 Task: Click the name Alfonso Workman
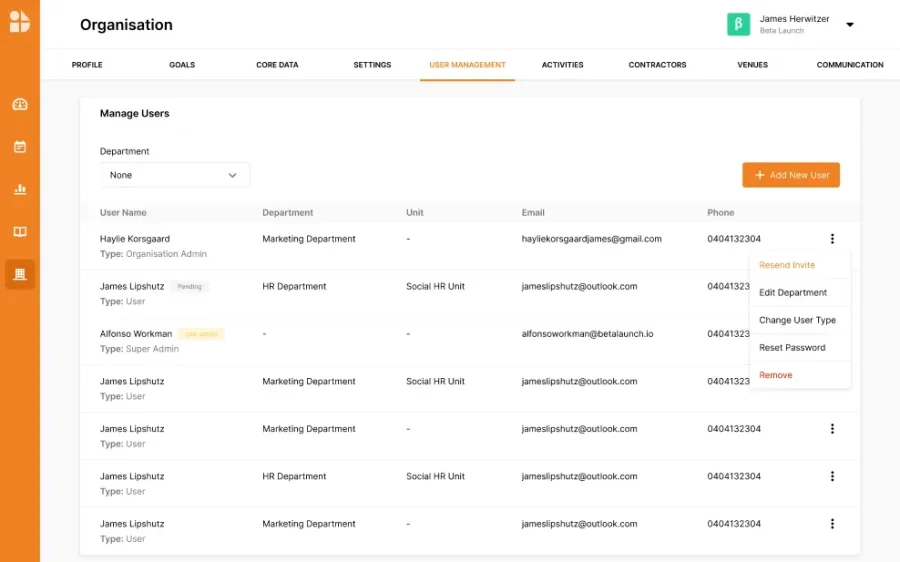[136, 334]
